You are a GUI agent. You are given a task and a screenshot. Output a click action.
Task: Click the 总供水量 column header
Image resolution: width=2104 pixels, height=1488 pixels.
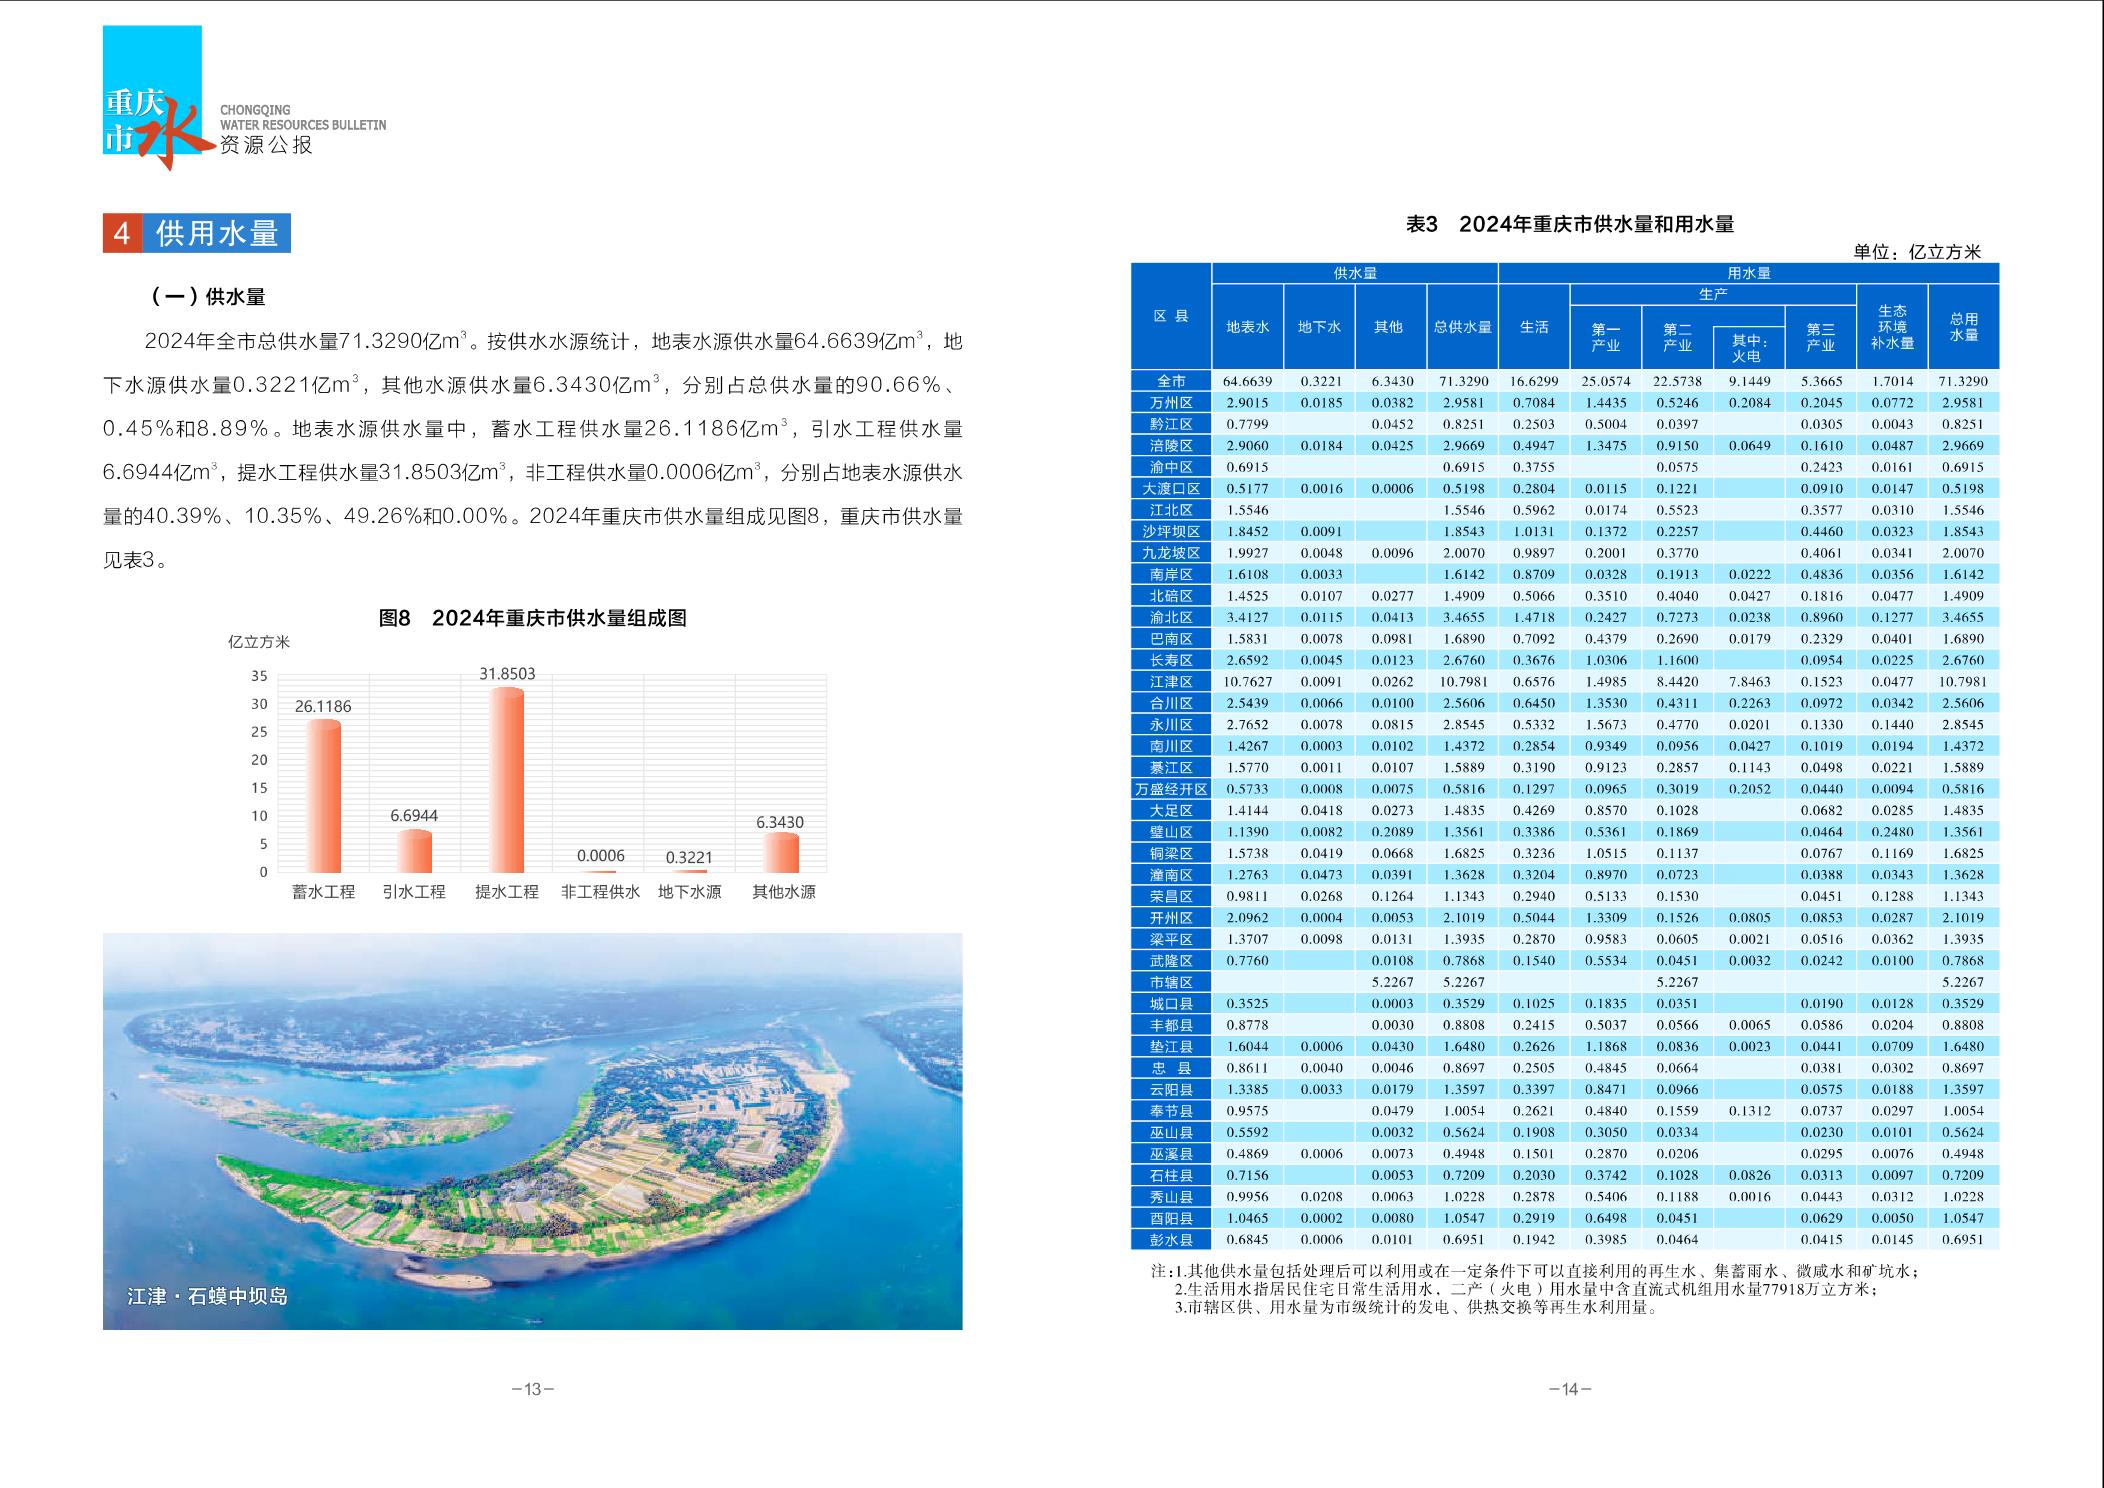coord(1462,327)
